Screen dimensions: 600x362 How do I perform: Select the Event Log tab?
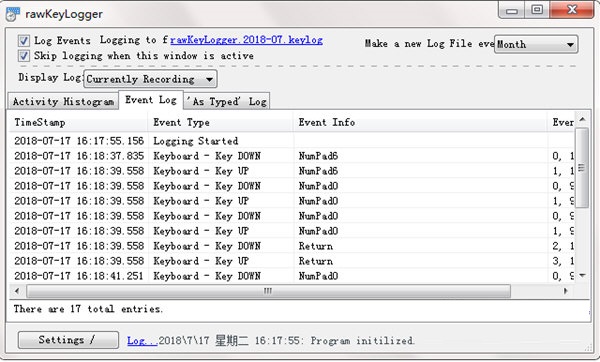tap(151, 100)
